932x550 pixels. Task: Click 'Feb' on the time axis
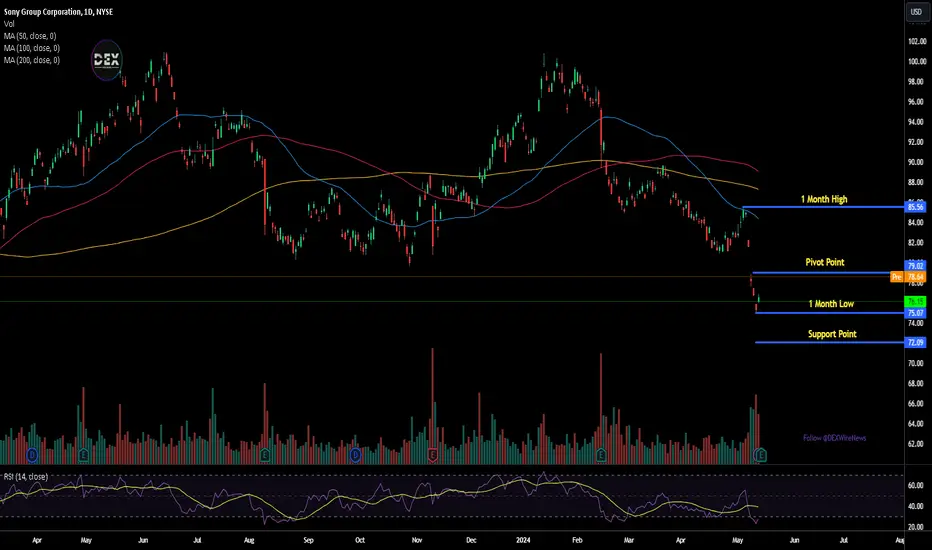pyautogui.click(x=577, y=540)
